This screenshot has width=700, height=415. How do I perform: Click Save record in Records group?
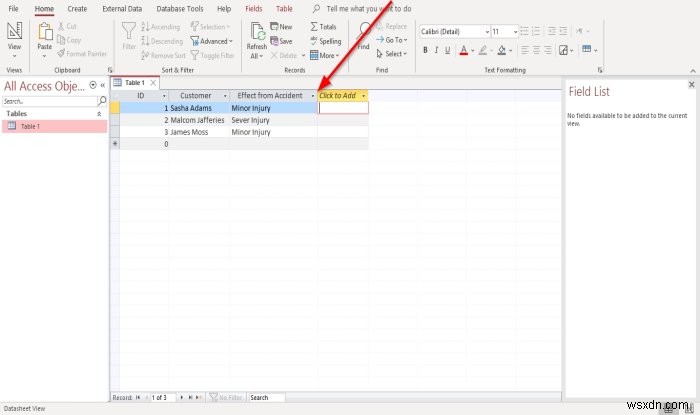pyautogui.click(x=281, y=41)
